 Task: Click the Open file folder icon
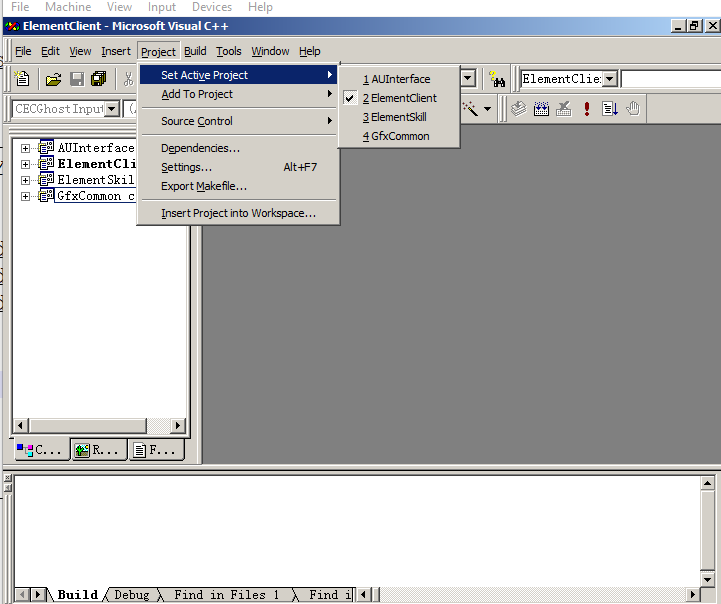(x=53, y=79)
